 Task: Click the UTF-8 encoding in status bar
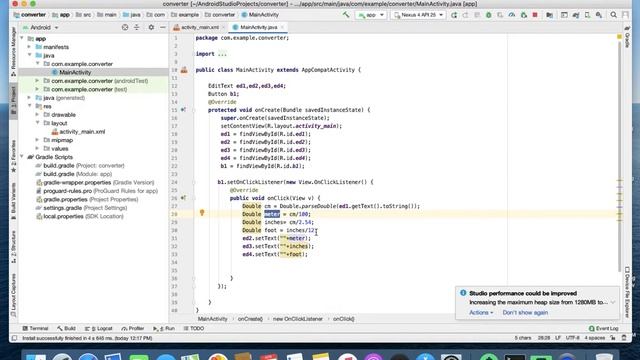572,338
